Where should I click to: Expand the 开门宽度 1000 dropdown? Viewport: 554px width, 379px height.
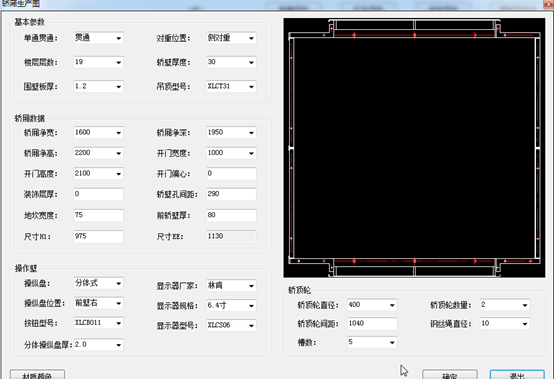pyautogui.click(x=231, y=153)
